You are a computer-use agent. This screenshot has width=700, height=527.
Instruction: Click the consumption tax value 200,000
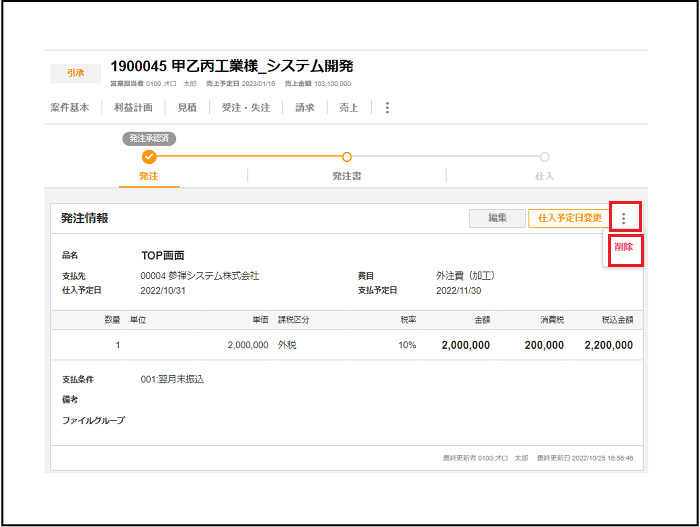(x=544, y=345)
